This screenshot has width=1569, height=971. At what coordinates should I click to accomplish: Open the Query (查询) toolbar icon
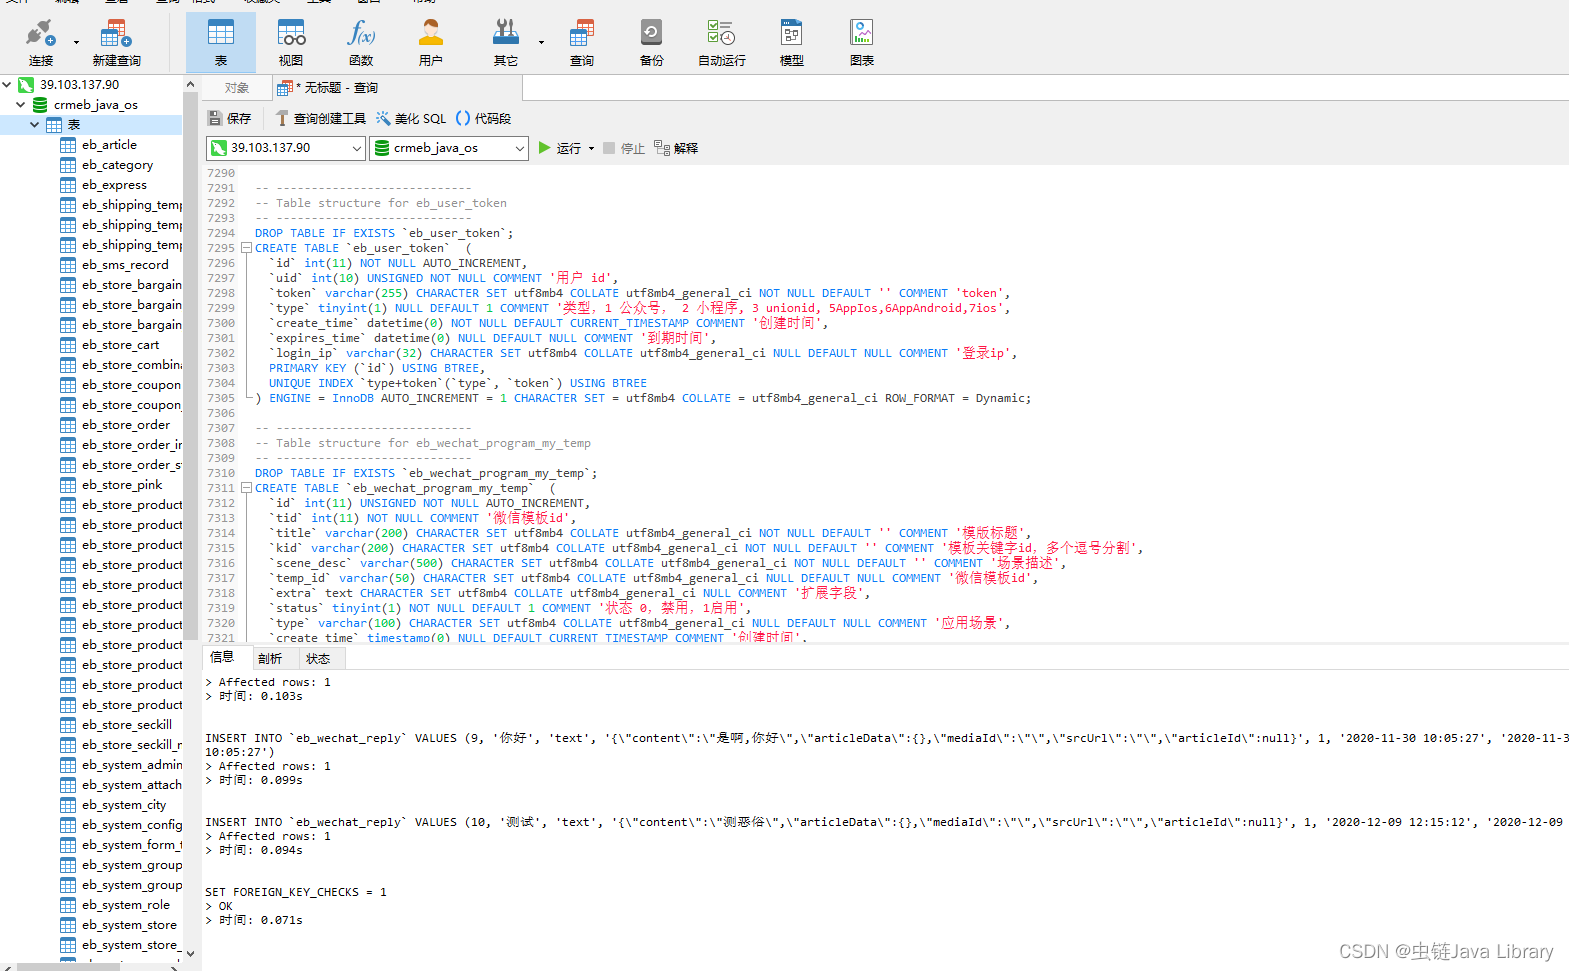[x=582, y=42]
